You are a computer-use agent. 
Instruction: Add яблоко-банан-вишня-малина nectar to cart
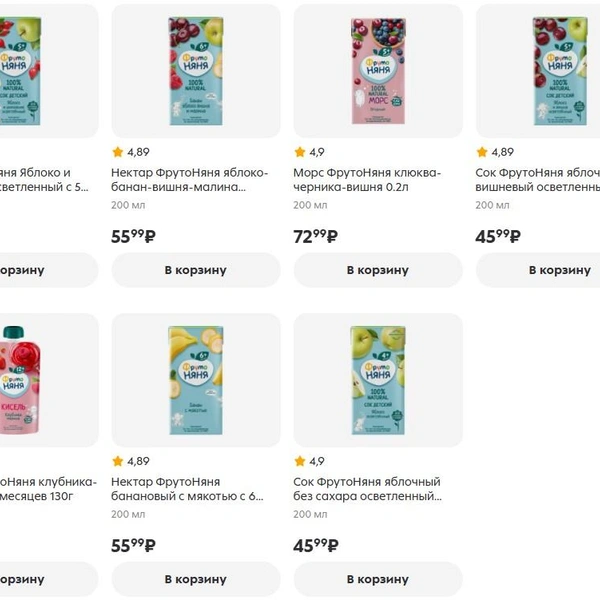[x=196, y=270]
